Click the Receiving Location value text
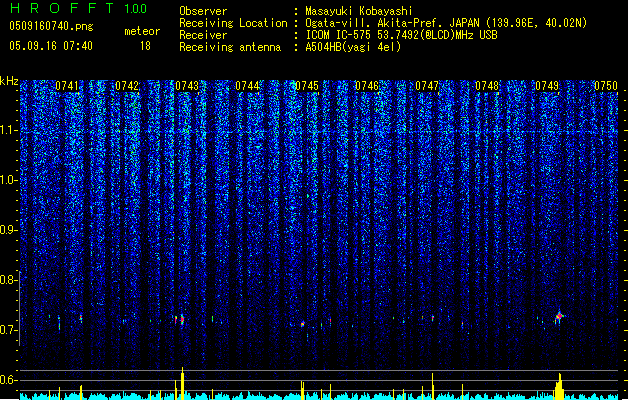This screenshot has height=400, width=629. click(x=446, y=23)
